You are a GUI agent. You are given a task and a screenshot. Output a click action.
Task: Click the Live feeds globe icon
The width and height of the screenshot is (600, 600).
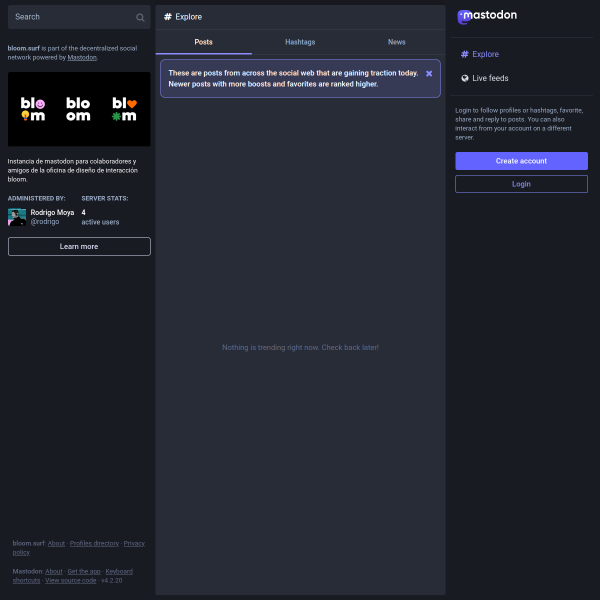(x=465, y=78)
